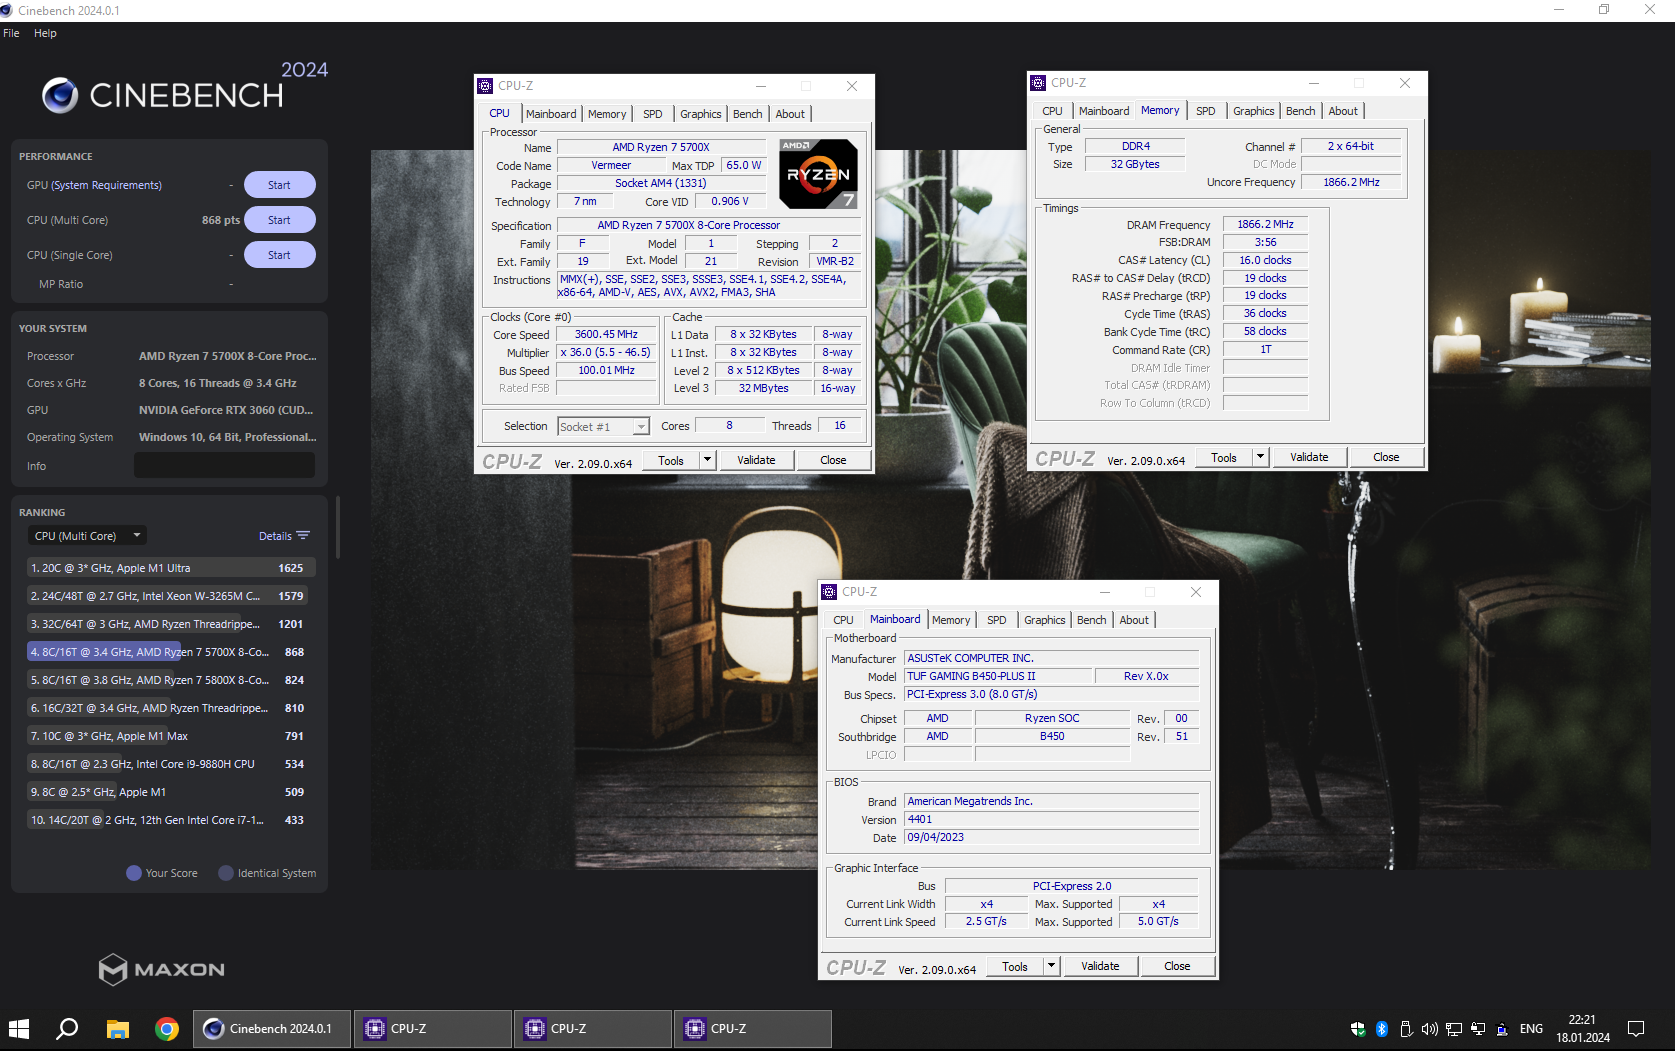This screenshot has width=1675, height=1051.
Task: Open the CPU (Multi Core) ranking dropdown
Action: [x=88, y=536]
